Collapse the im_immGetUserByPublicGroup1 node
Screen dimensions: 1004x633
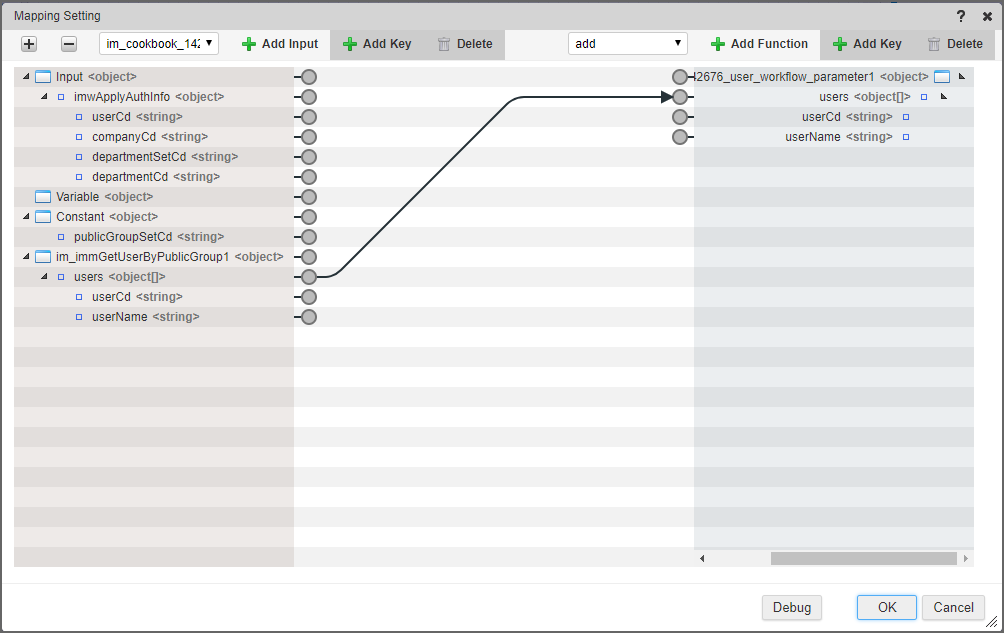tap(26, 257)
